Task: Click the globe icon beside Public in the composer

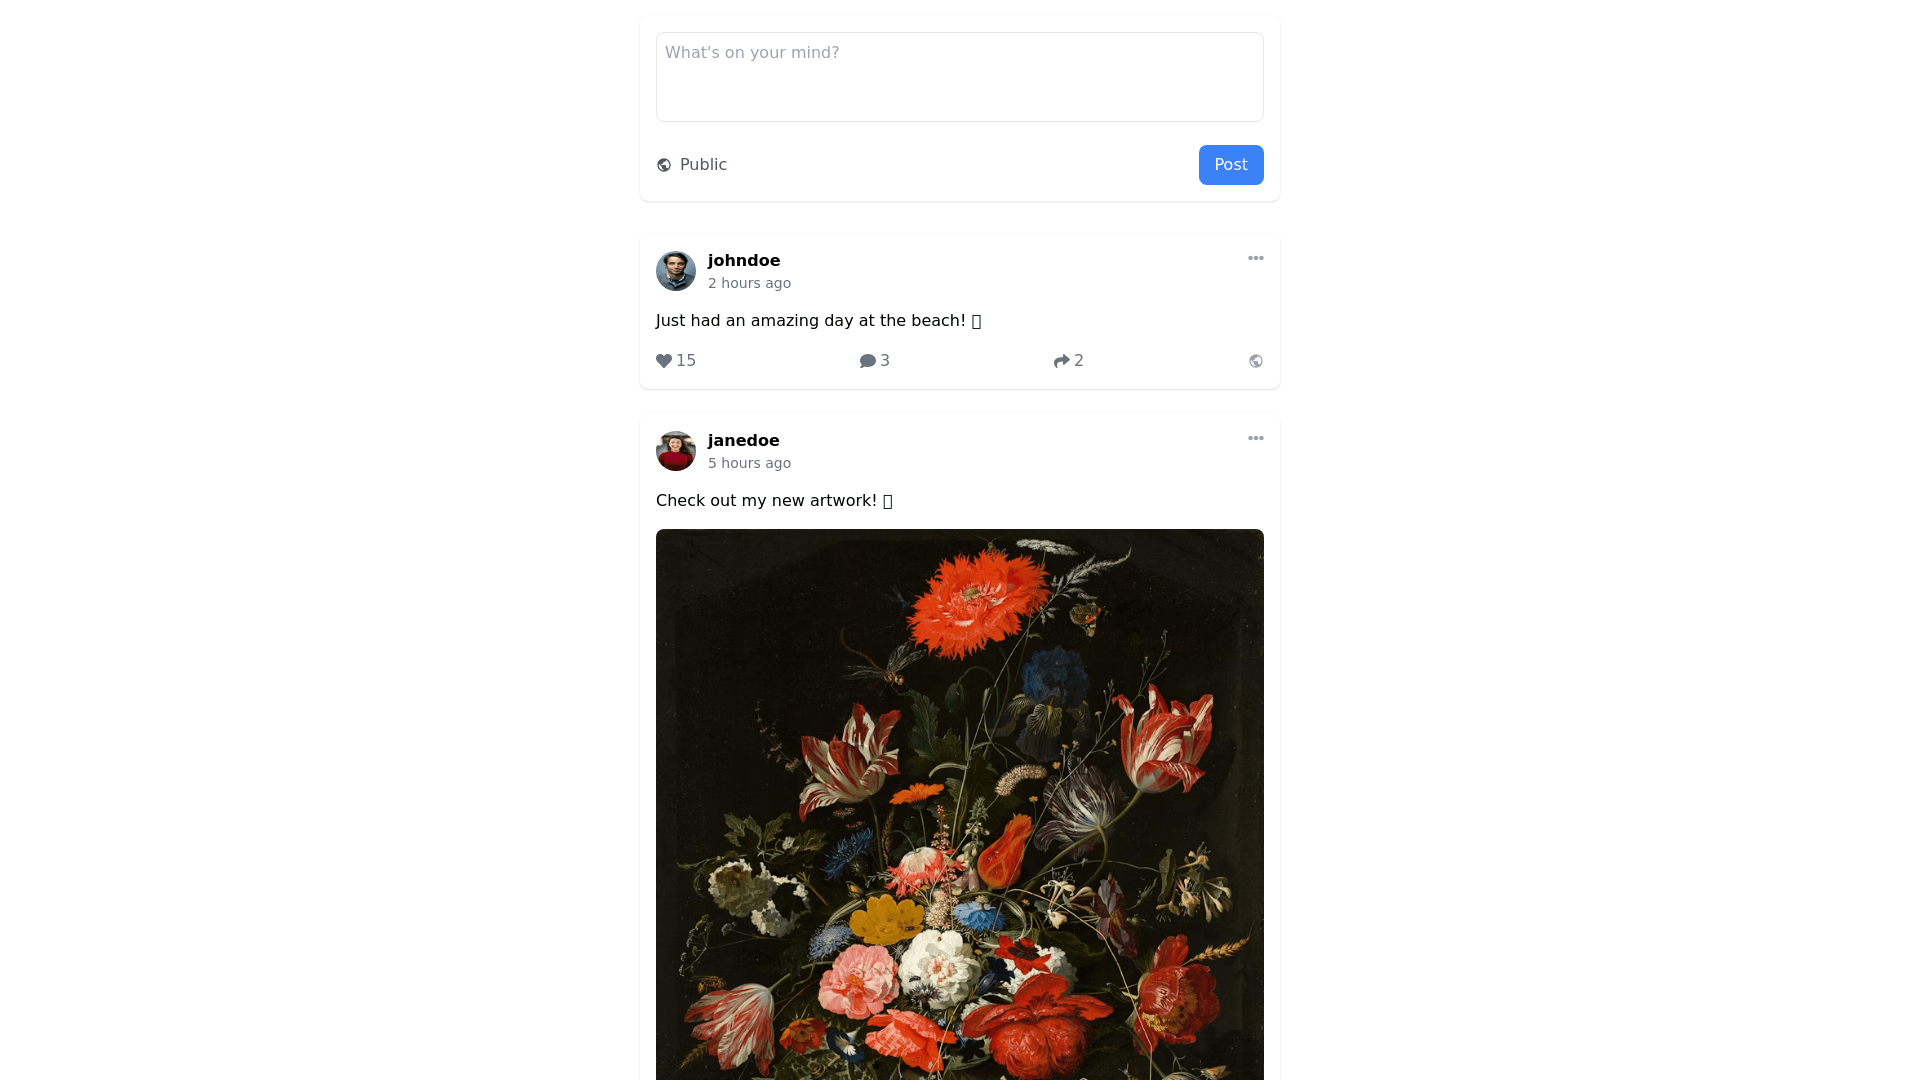Action: 664,165
